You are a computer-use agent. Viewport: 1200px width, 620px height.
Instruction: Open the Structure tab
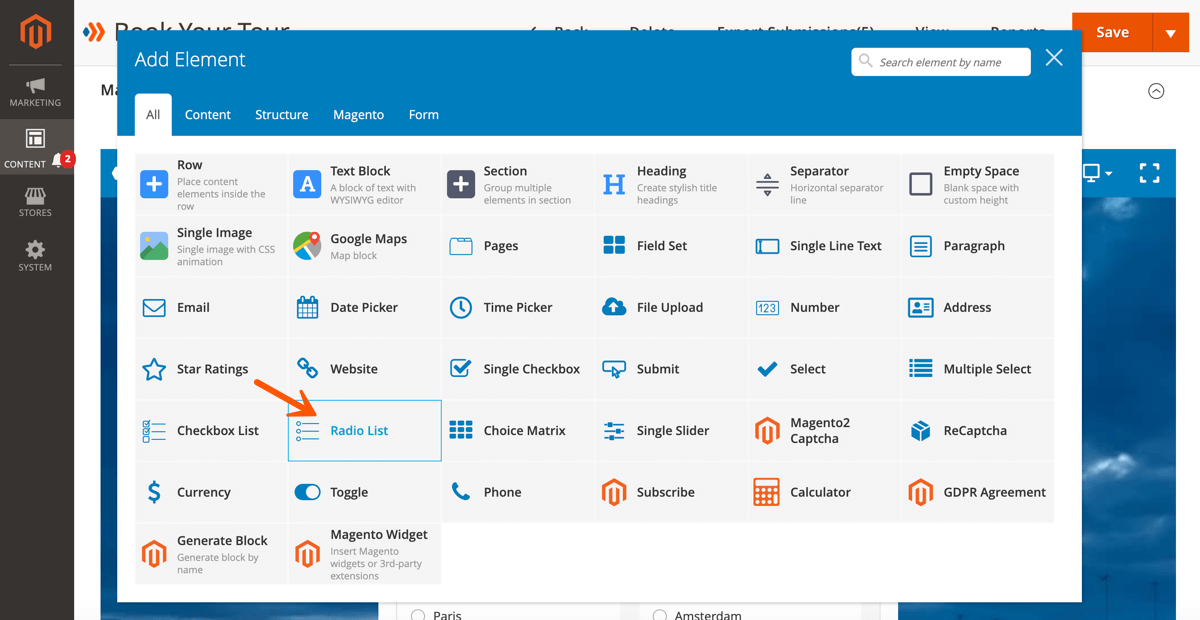pyautogui.click(x=281, y=115)
